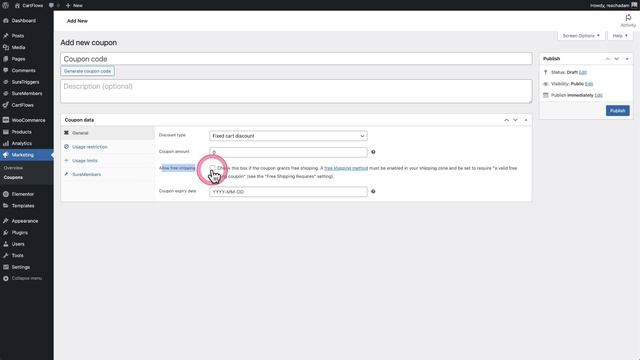Open Appearance sidebar item
This screenshot has height=360, width=640.
pyautogui.click(x=24, y=221)
